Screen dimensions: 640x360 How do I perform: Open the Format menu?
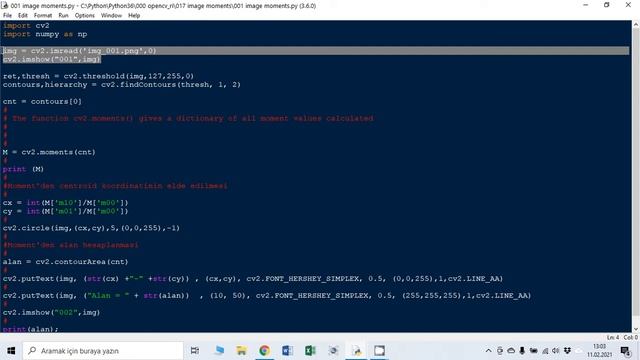pos(43,16)
